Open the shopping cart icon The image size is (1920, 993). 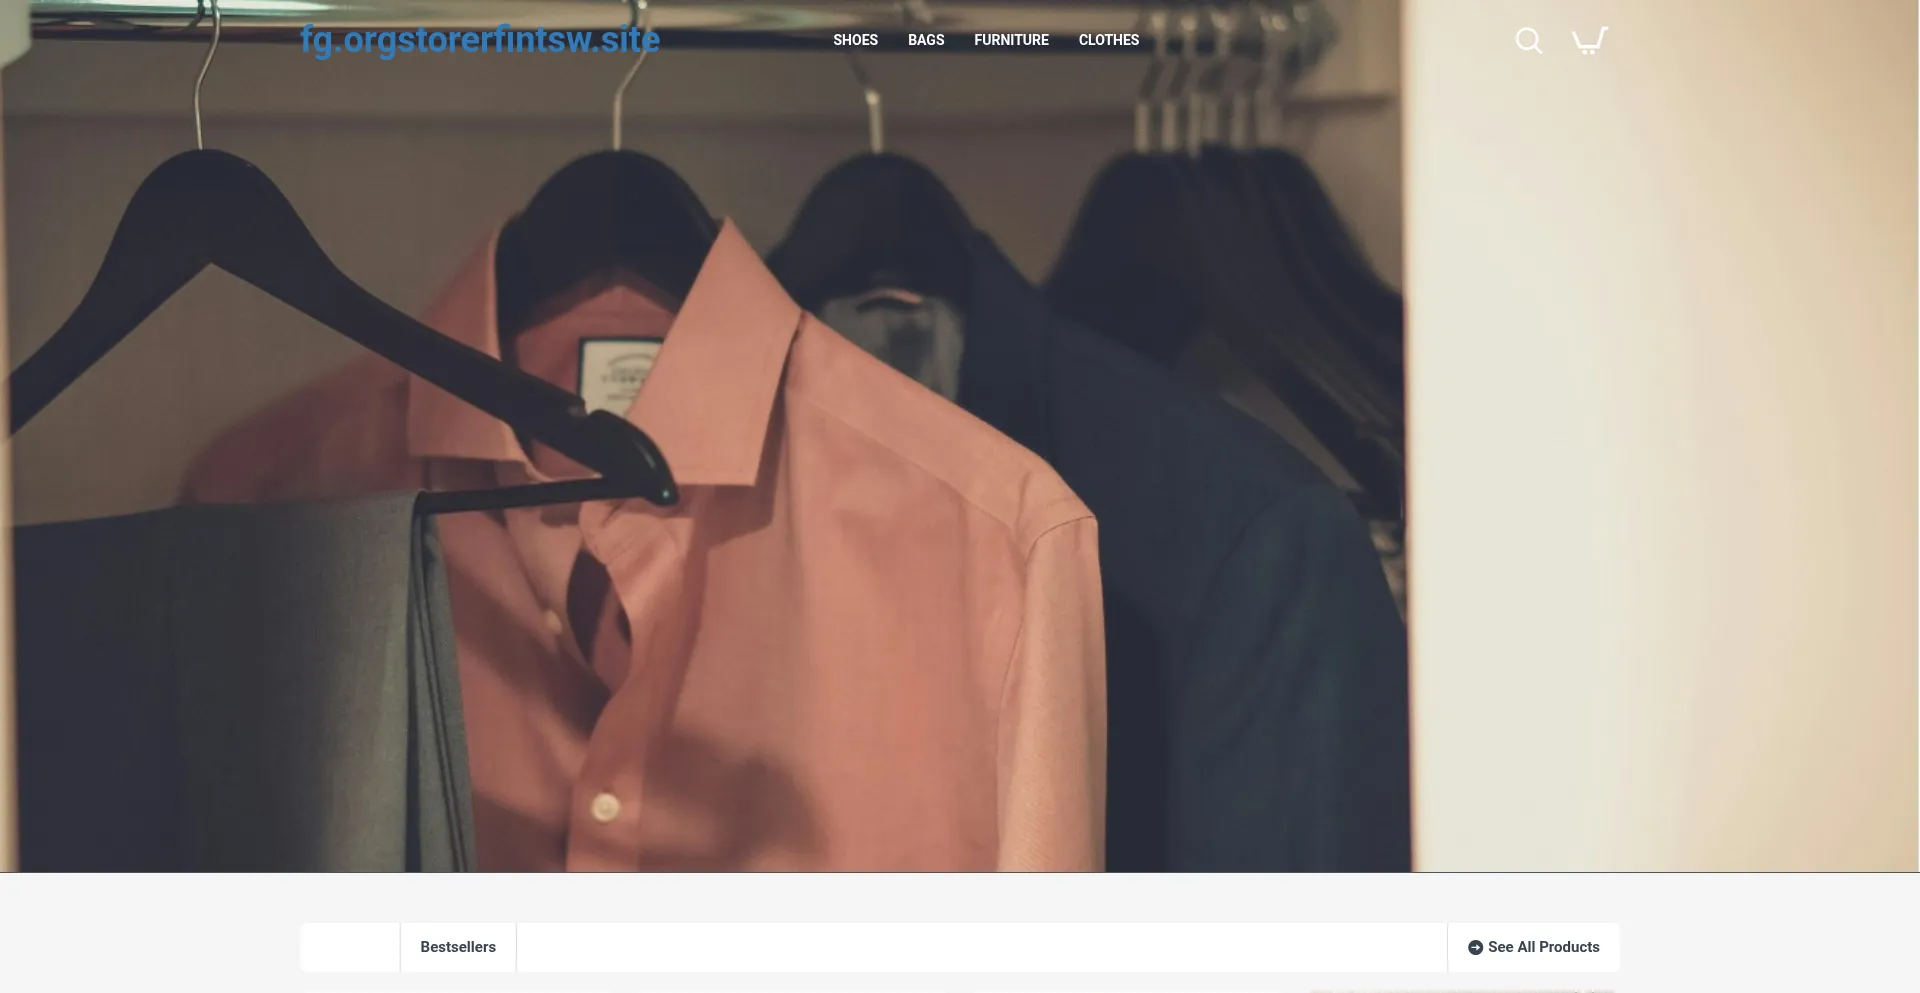pos(1589,40)
